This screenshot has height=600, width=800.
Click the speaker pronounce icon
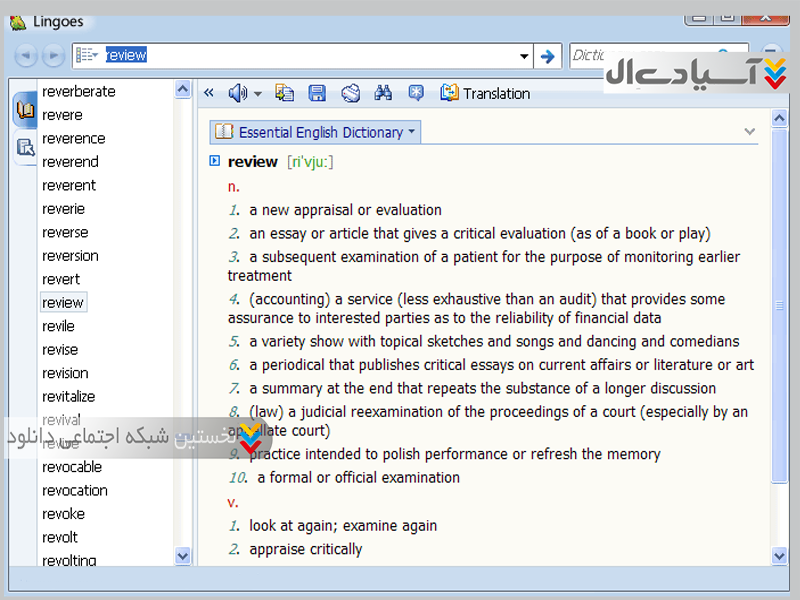click(x=236, y=93)
